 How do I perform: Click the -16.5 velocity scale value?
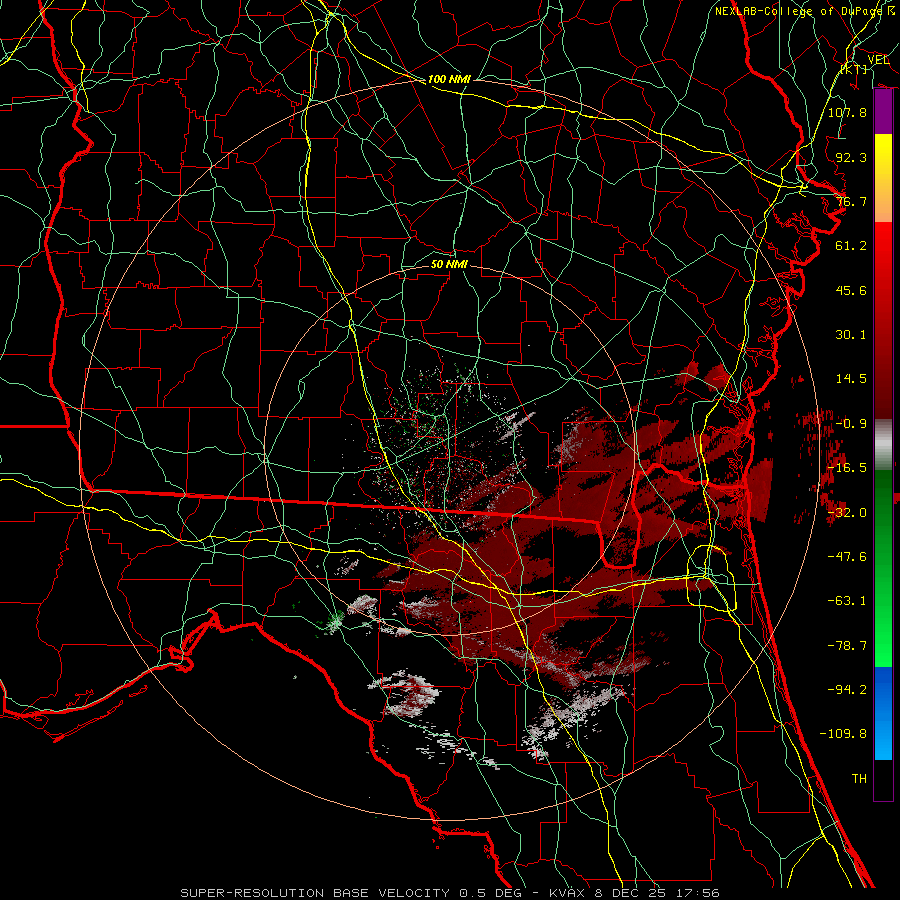tap(847, 468)
